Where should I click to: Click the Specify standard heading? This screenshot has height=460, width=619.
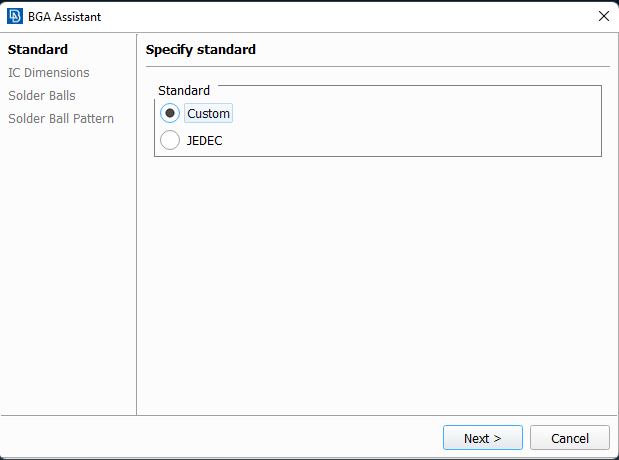(201, 50)
